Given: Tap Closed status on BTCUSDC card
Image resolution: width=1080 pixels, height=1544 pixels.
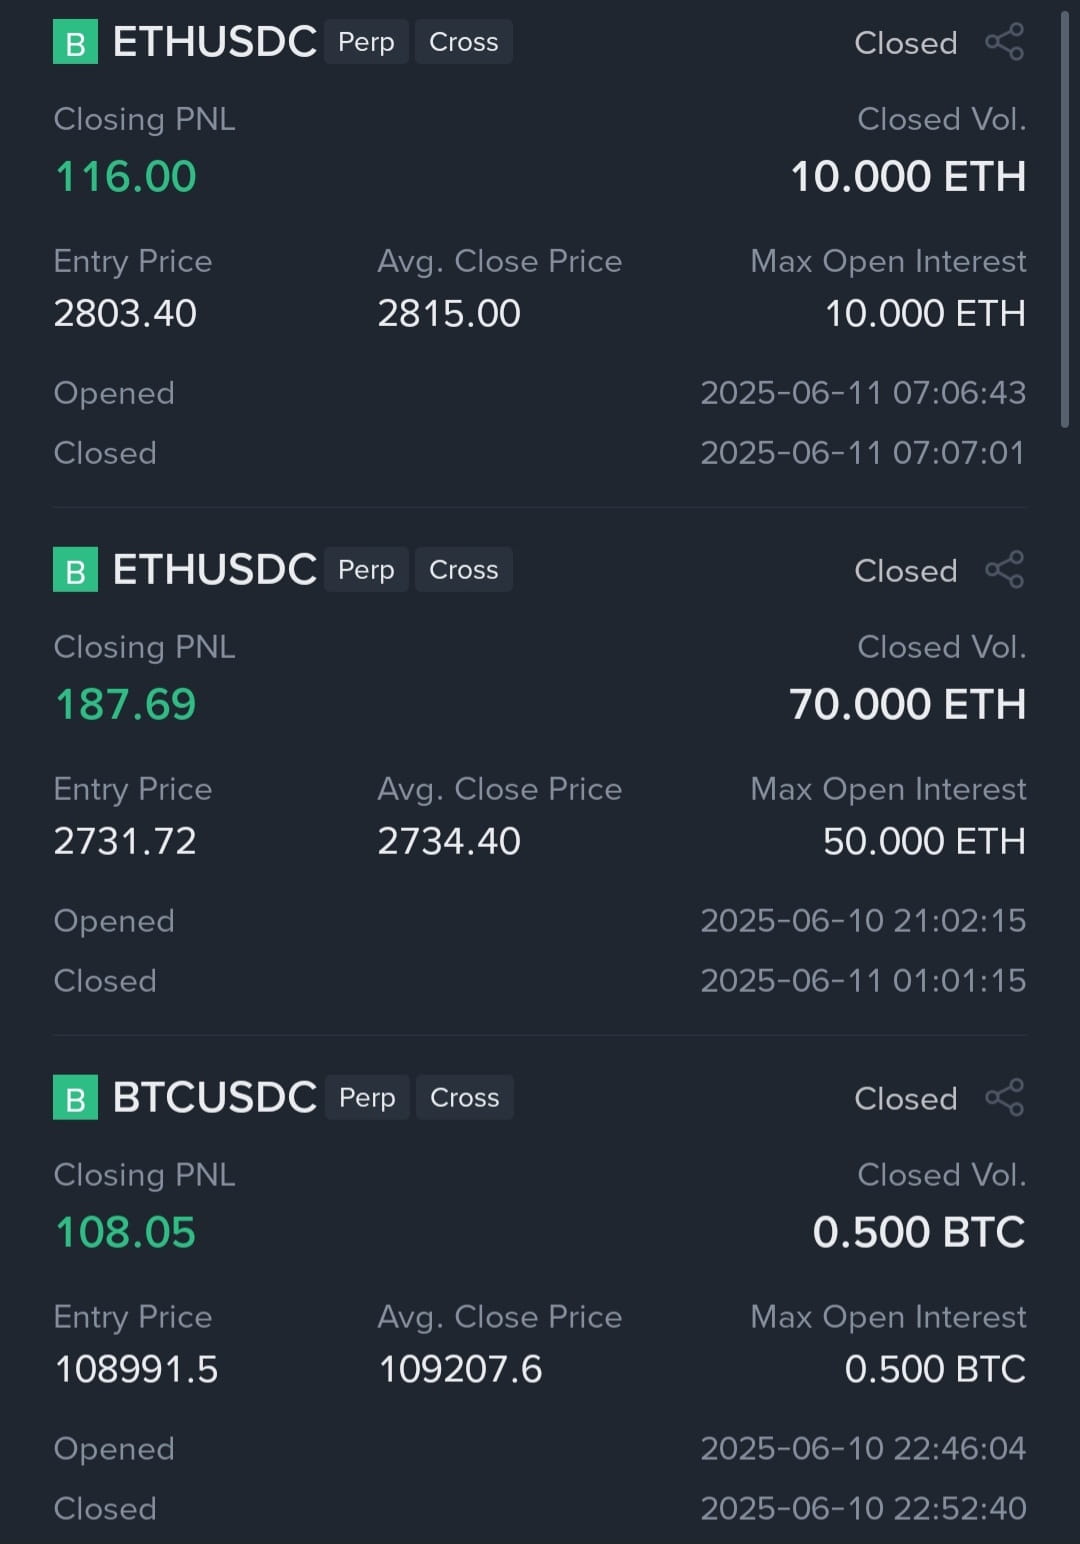Looking at the screenshot, I should [x=906, y=1099].
